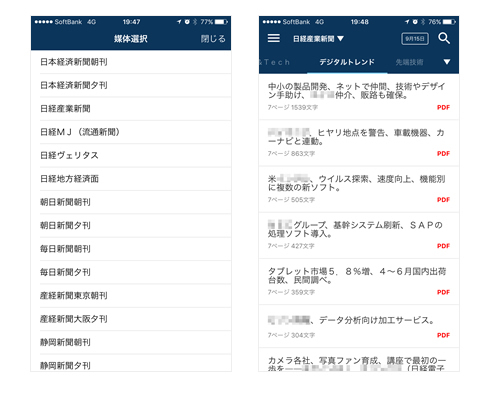Select 日経MJ(流通新聞) from the list

[x=131, y=132]
